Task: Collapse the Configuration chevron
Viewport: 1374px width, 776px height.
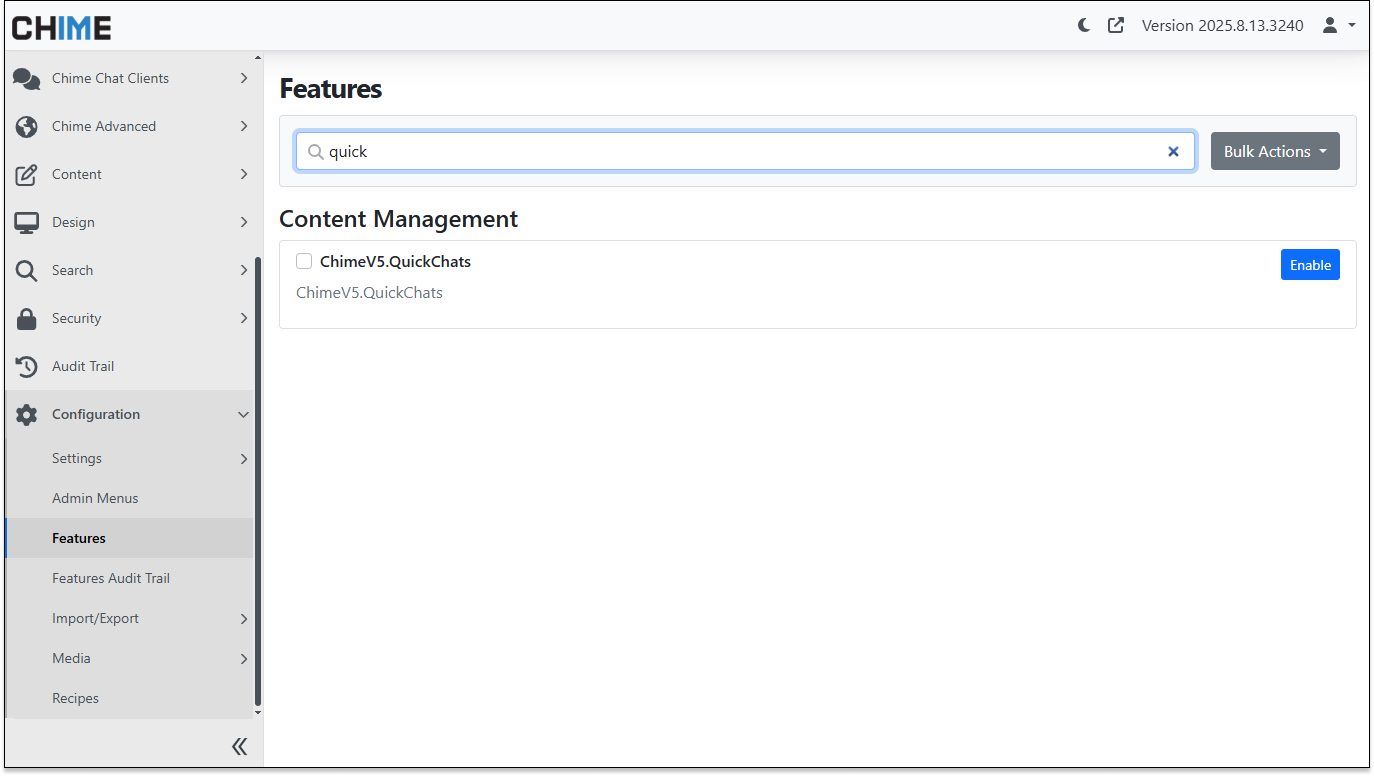Action: [x=243, y=414]
